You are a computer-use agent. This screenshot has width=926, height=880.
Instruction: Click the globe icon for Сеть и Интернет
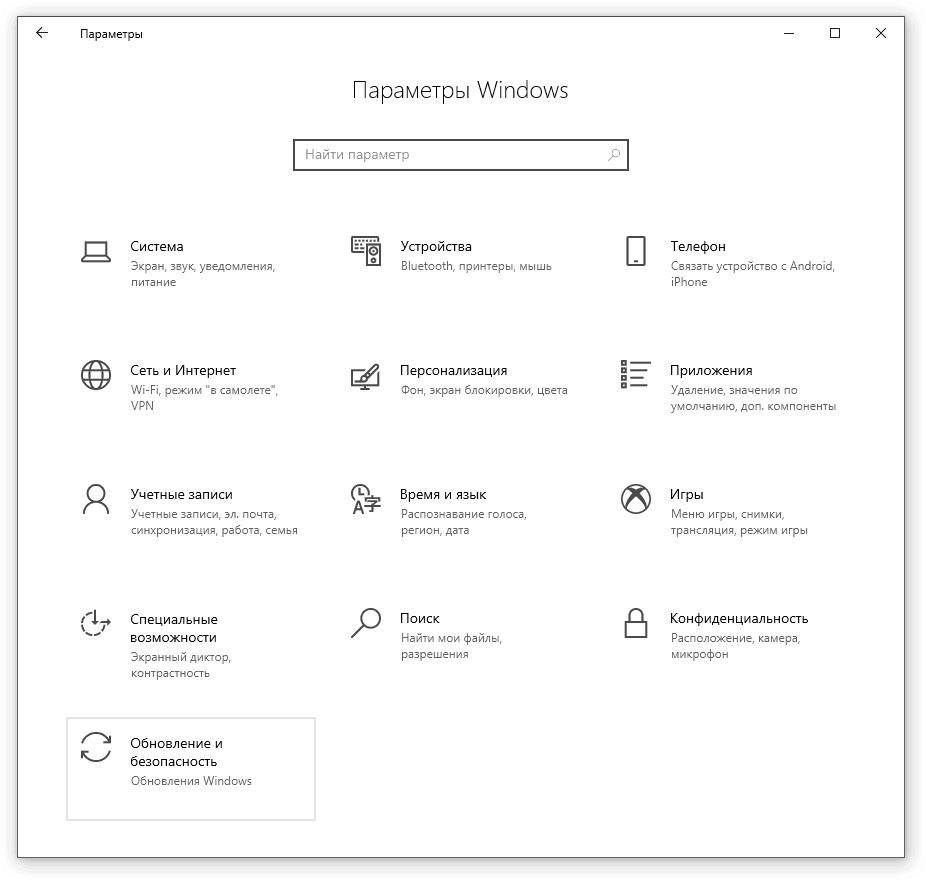96,375
